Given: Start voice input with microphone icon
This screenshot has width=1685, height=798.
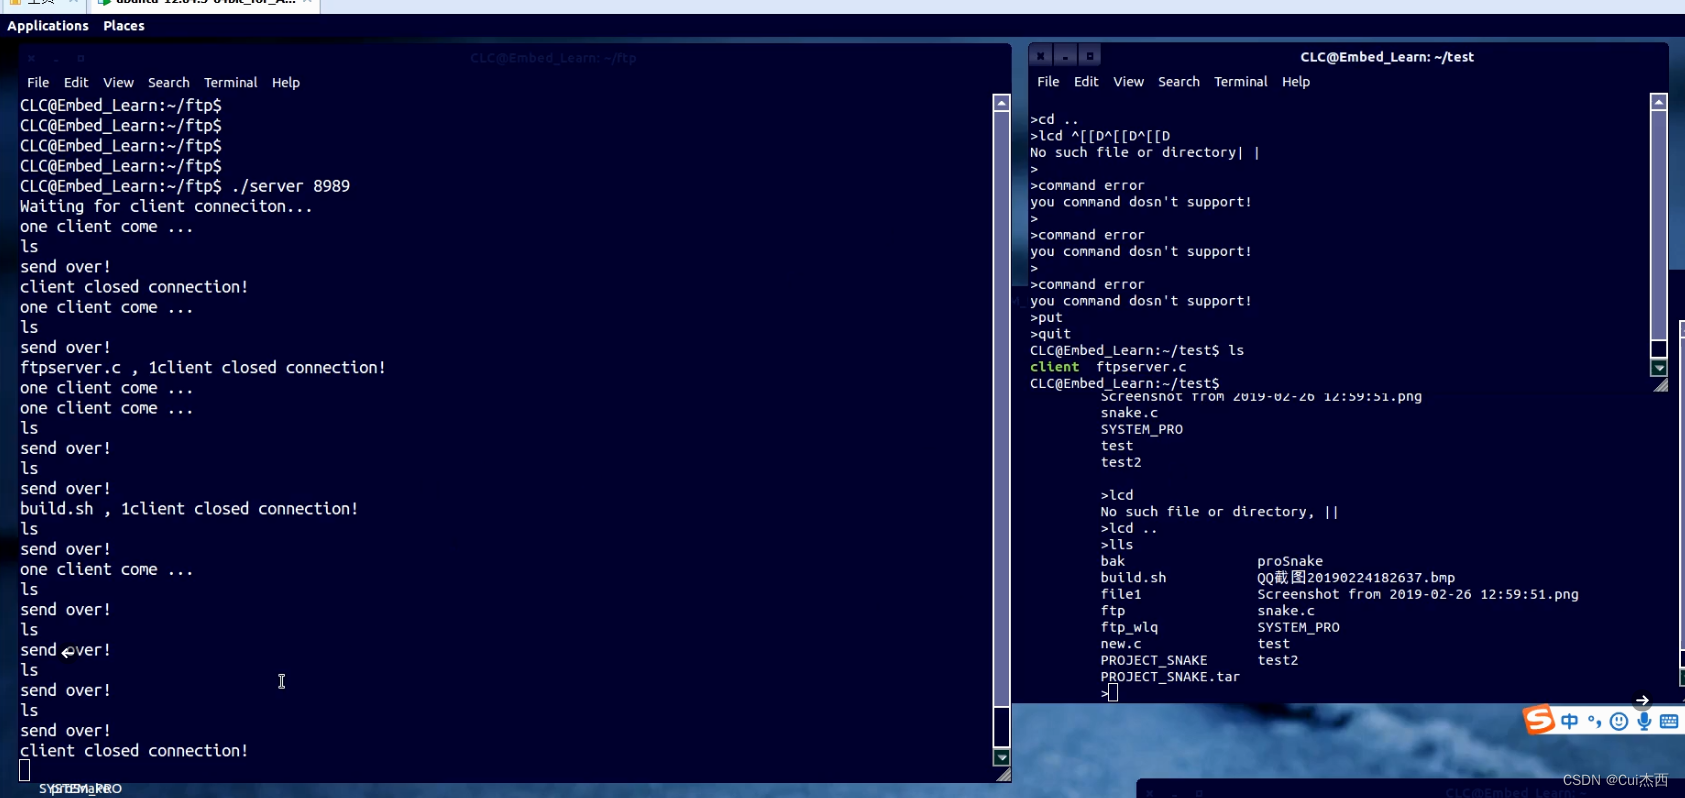Looking at the screenshot, I should (x=1644, y=722).
